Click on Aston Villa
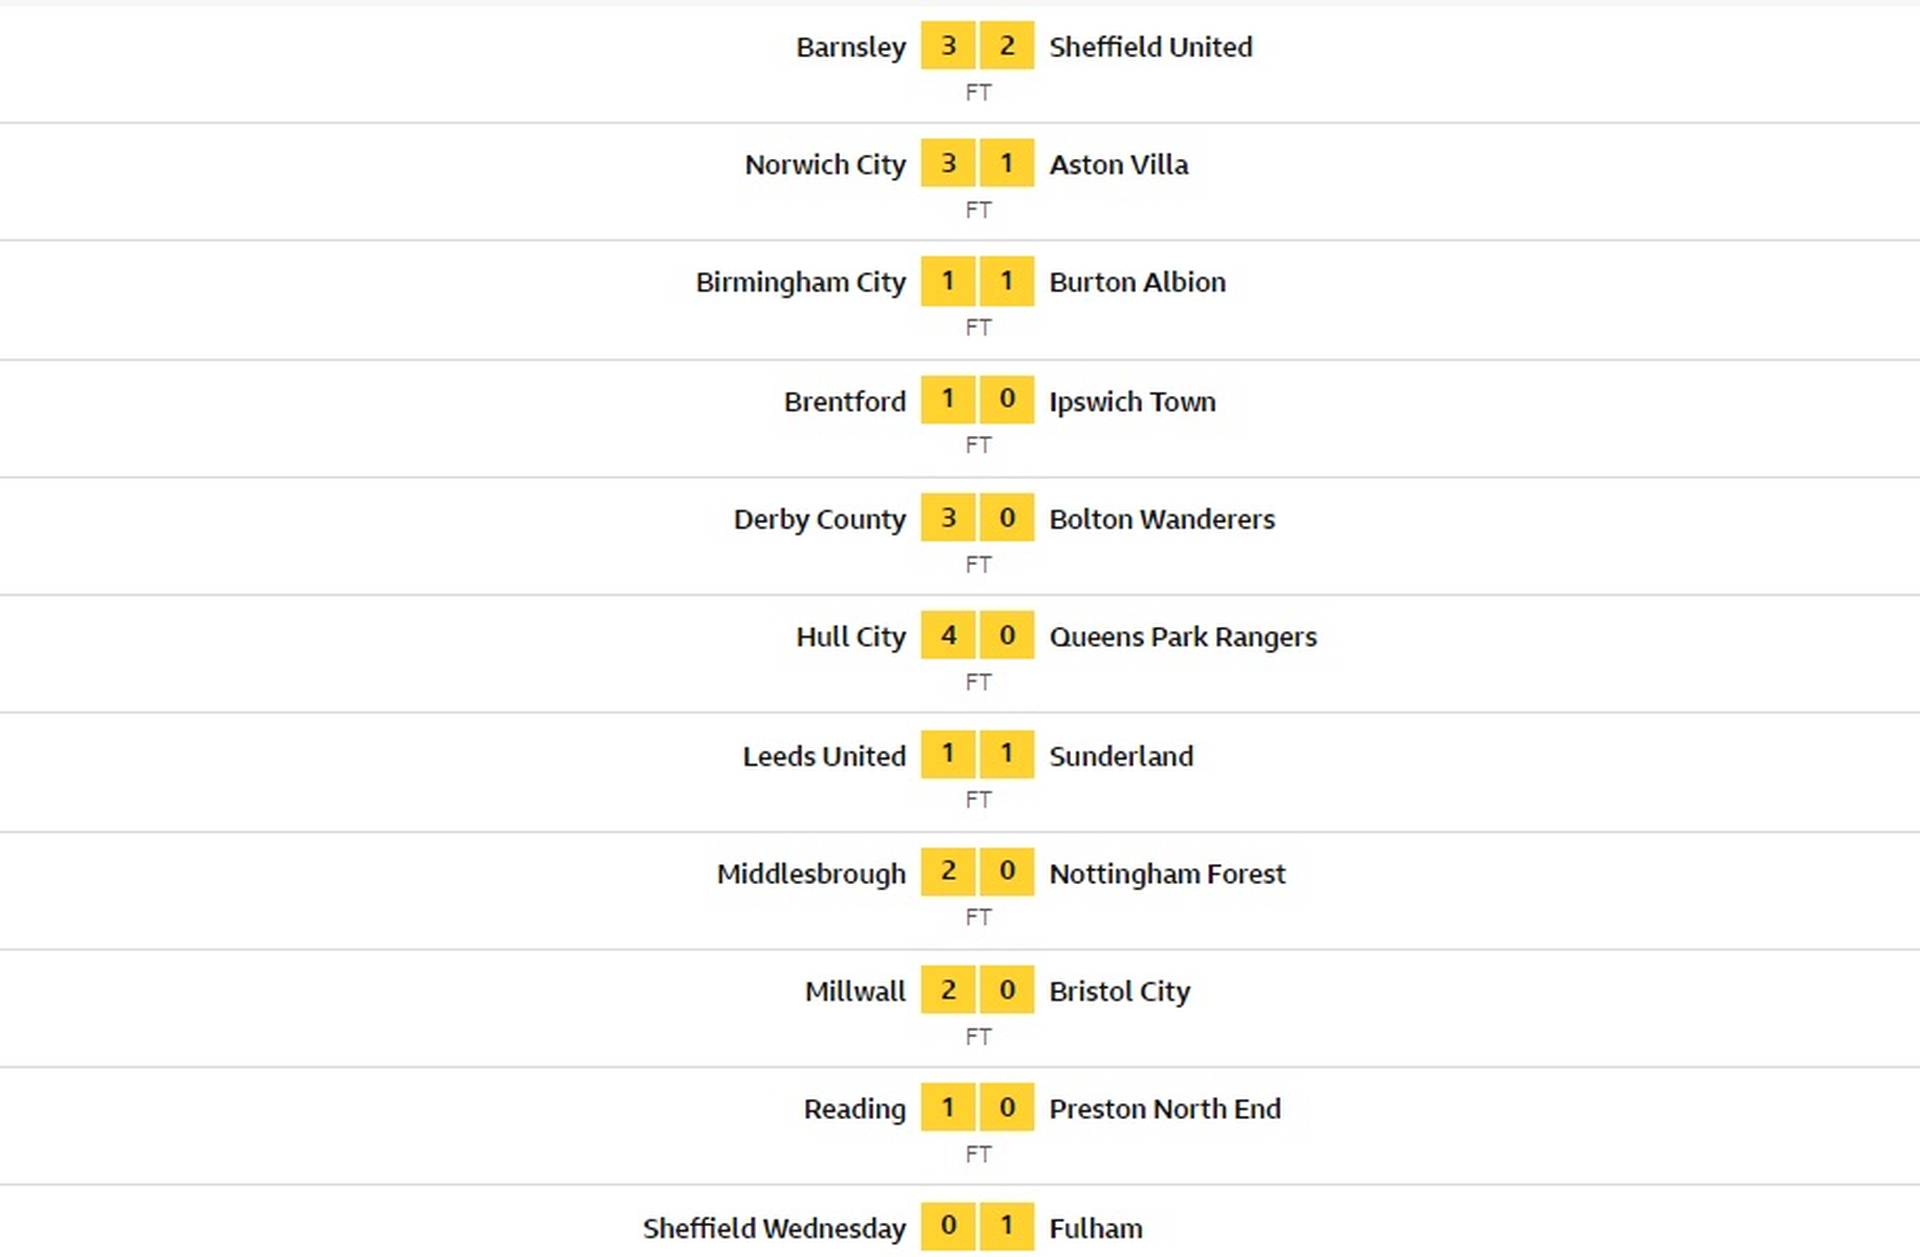 coord(1118,164)
